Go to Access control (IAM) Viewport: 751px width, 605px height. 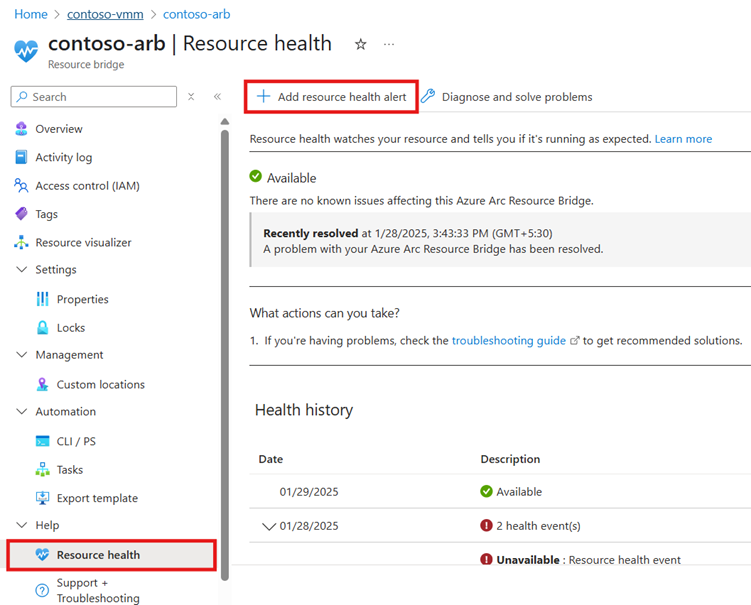tap(87, 186)
